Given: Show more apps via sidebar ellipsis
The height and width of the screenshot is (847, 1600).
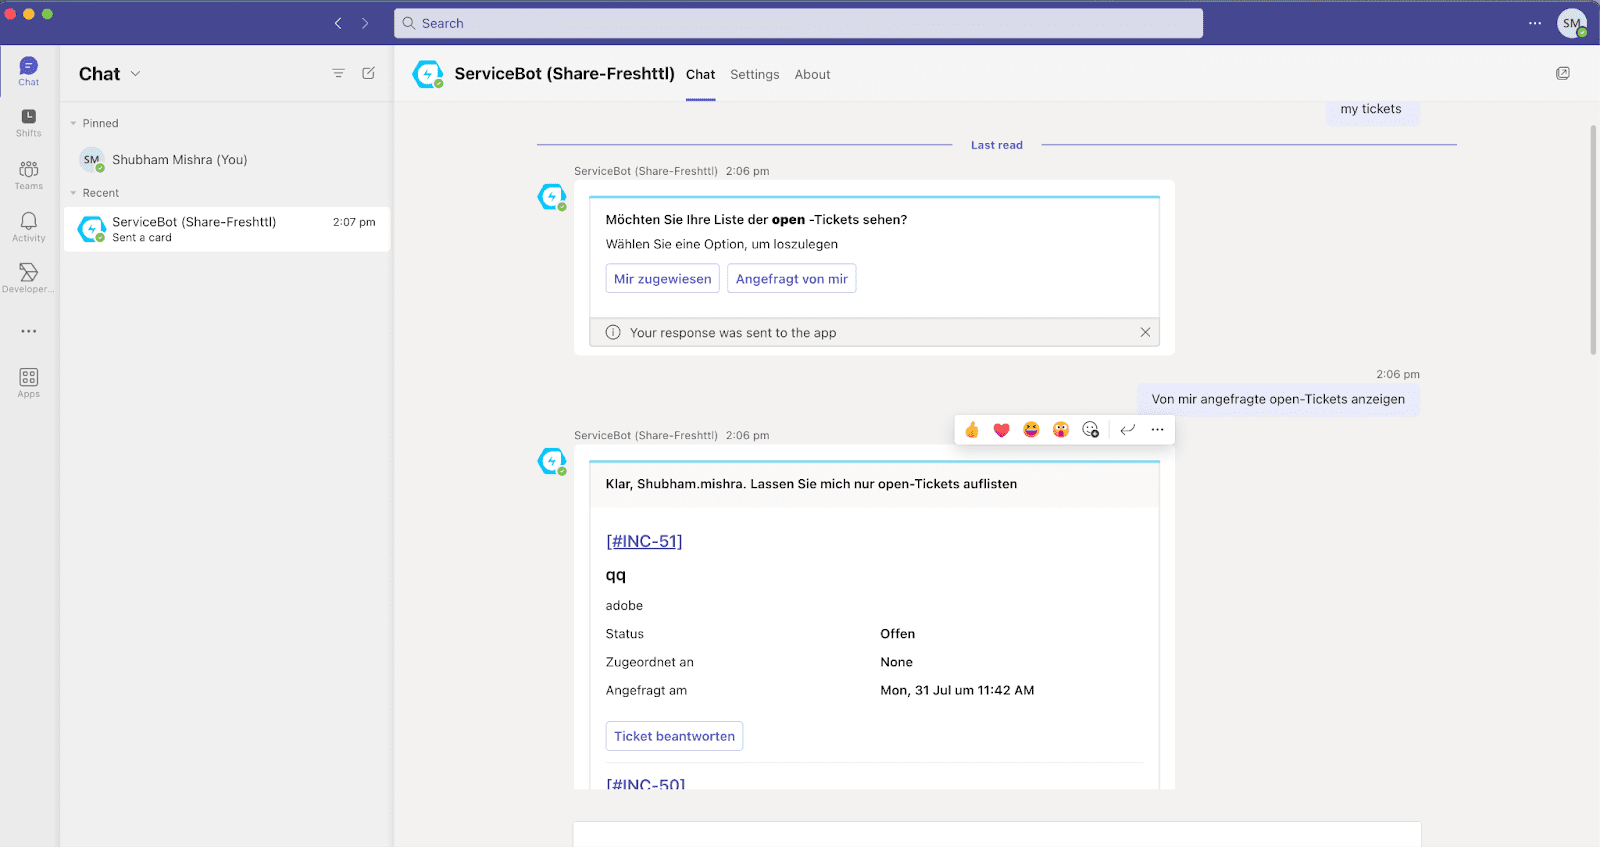Looking at the screenshot, I should pyautogui.click(x=29, y=331).
